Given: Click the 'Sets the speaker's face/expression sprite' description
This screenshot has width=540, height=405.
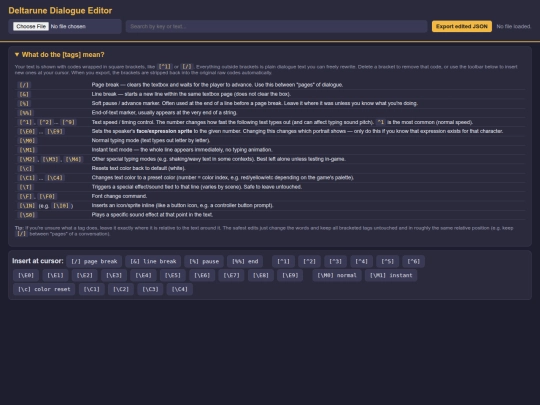Looking at the screenshot, I should (297, 131).
